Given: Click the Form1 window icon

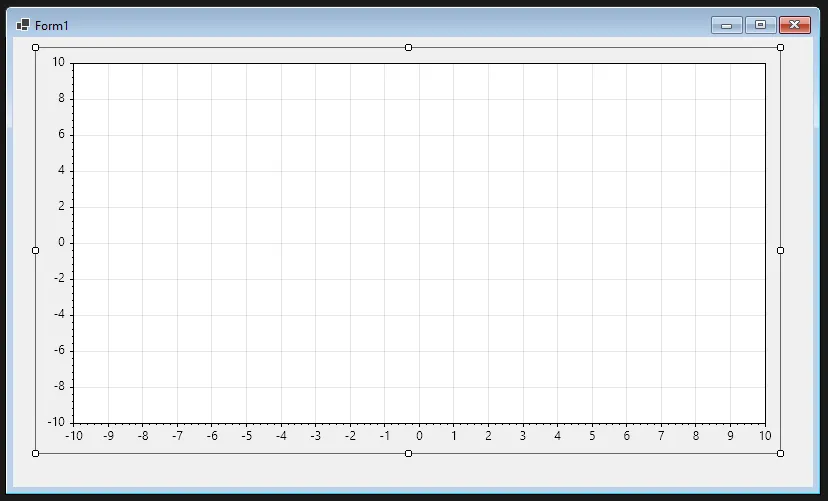Looking at the screenshot, I should click(23, 25).
